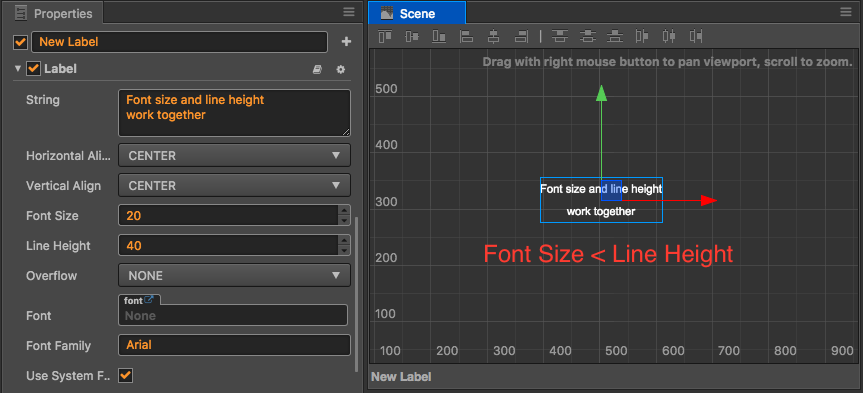Click New Label in Scene footer
Image resolution: width=863 pixels, height=393 pixels.
[x=401, y=377]
